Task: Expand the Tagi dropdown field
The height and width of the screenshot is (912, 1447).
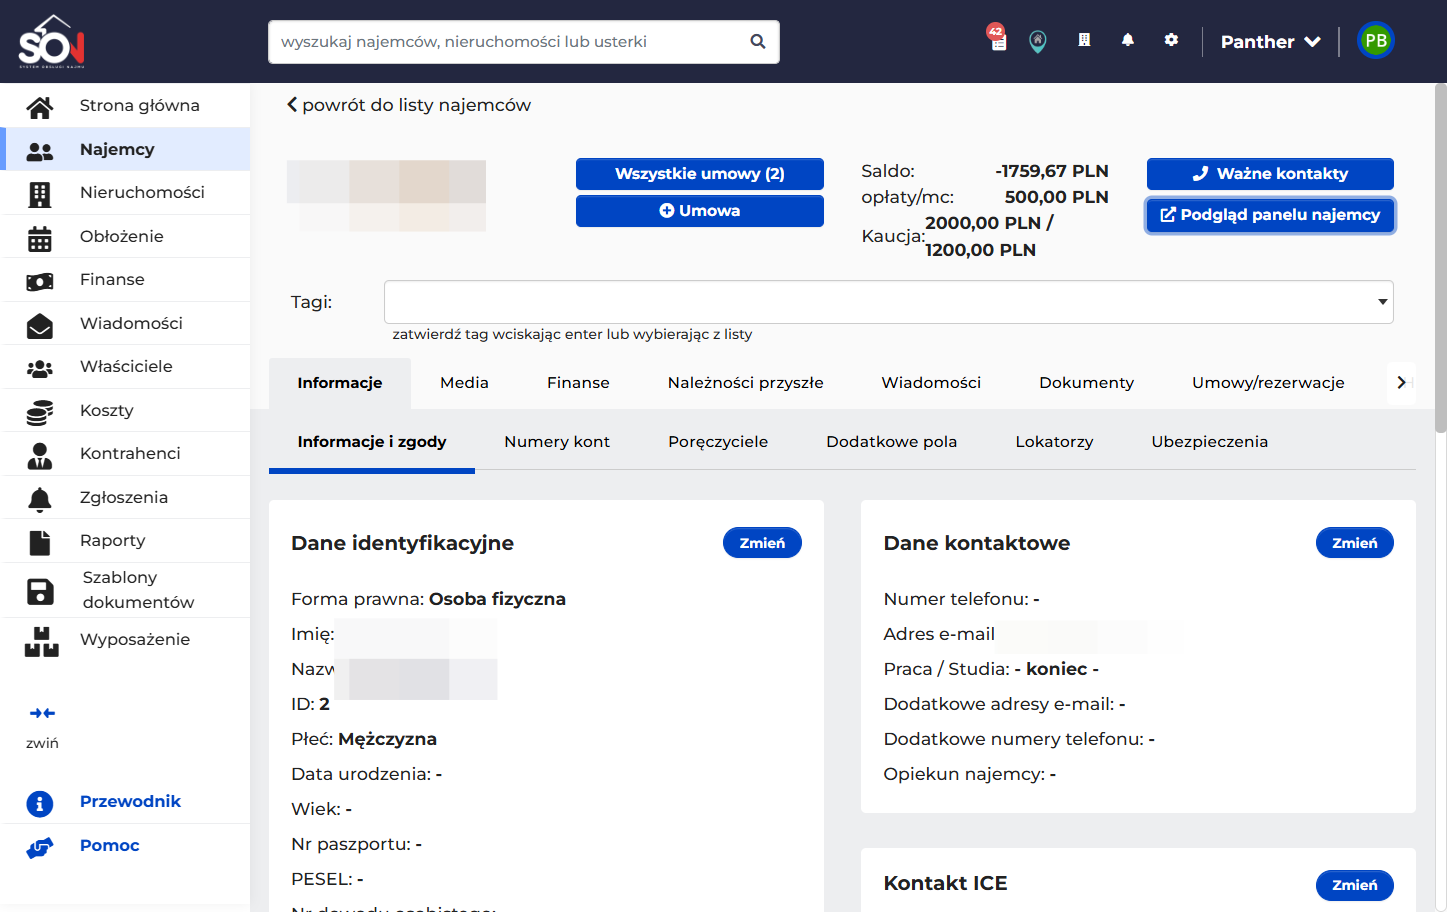Action: click(x=889, y=302)
